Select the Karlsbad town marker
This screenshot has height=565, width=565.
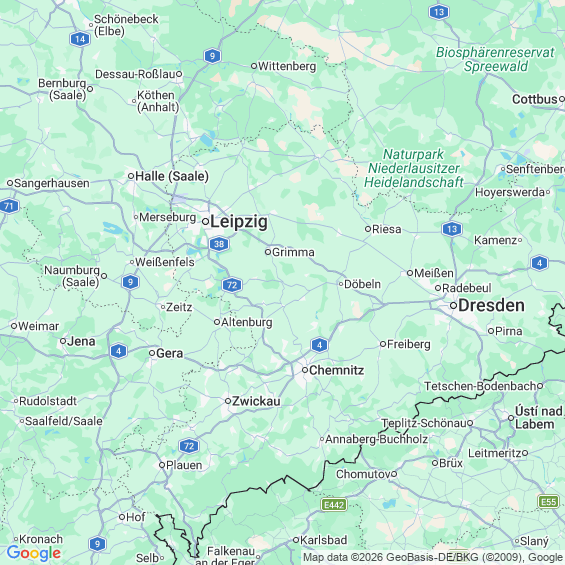click(x=296, y=540)
